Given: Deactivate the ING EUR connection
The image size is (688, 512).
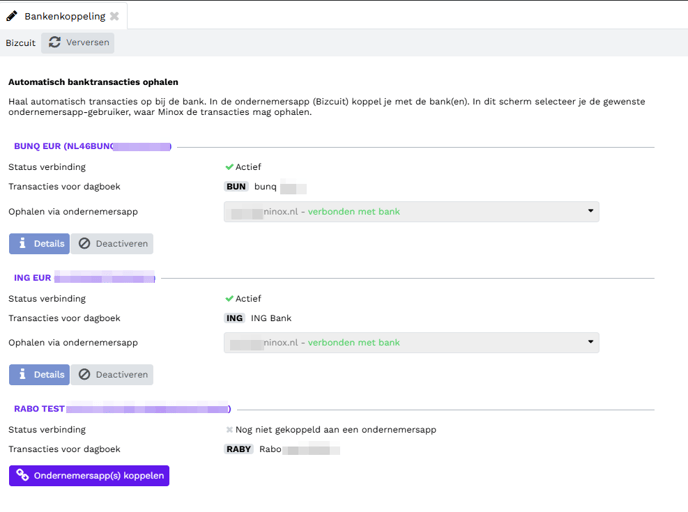Looking at the screenshot, I should [x=112, y=375].
